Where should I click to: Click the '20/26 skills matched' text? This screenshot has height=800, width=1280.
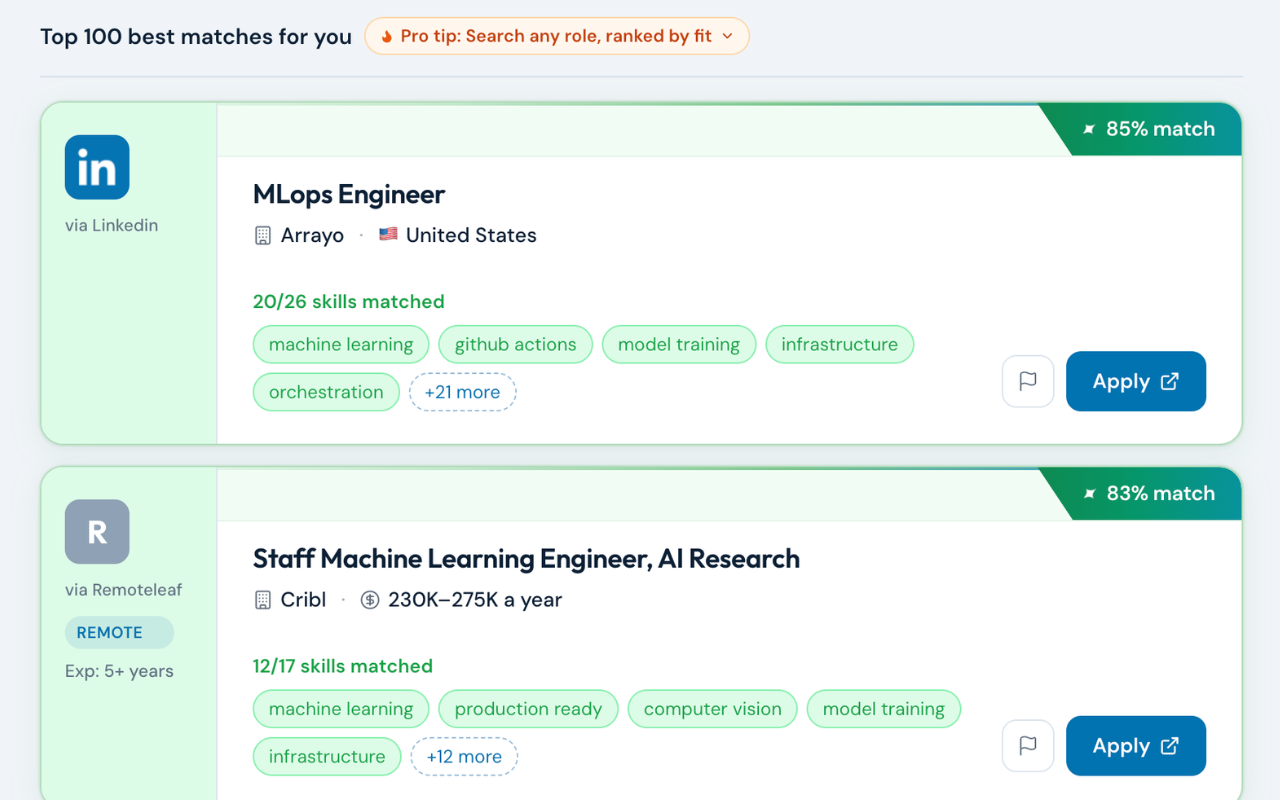[349, 302]
